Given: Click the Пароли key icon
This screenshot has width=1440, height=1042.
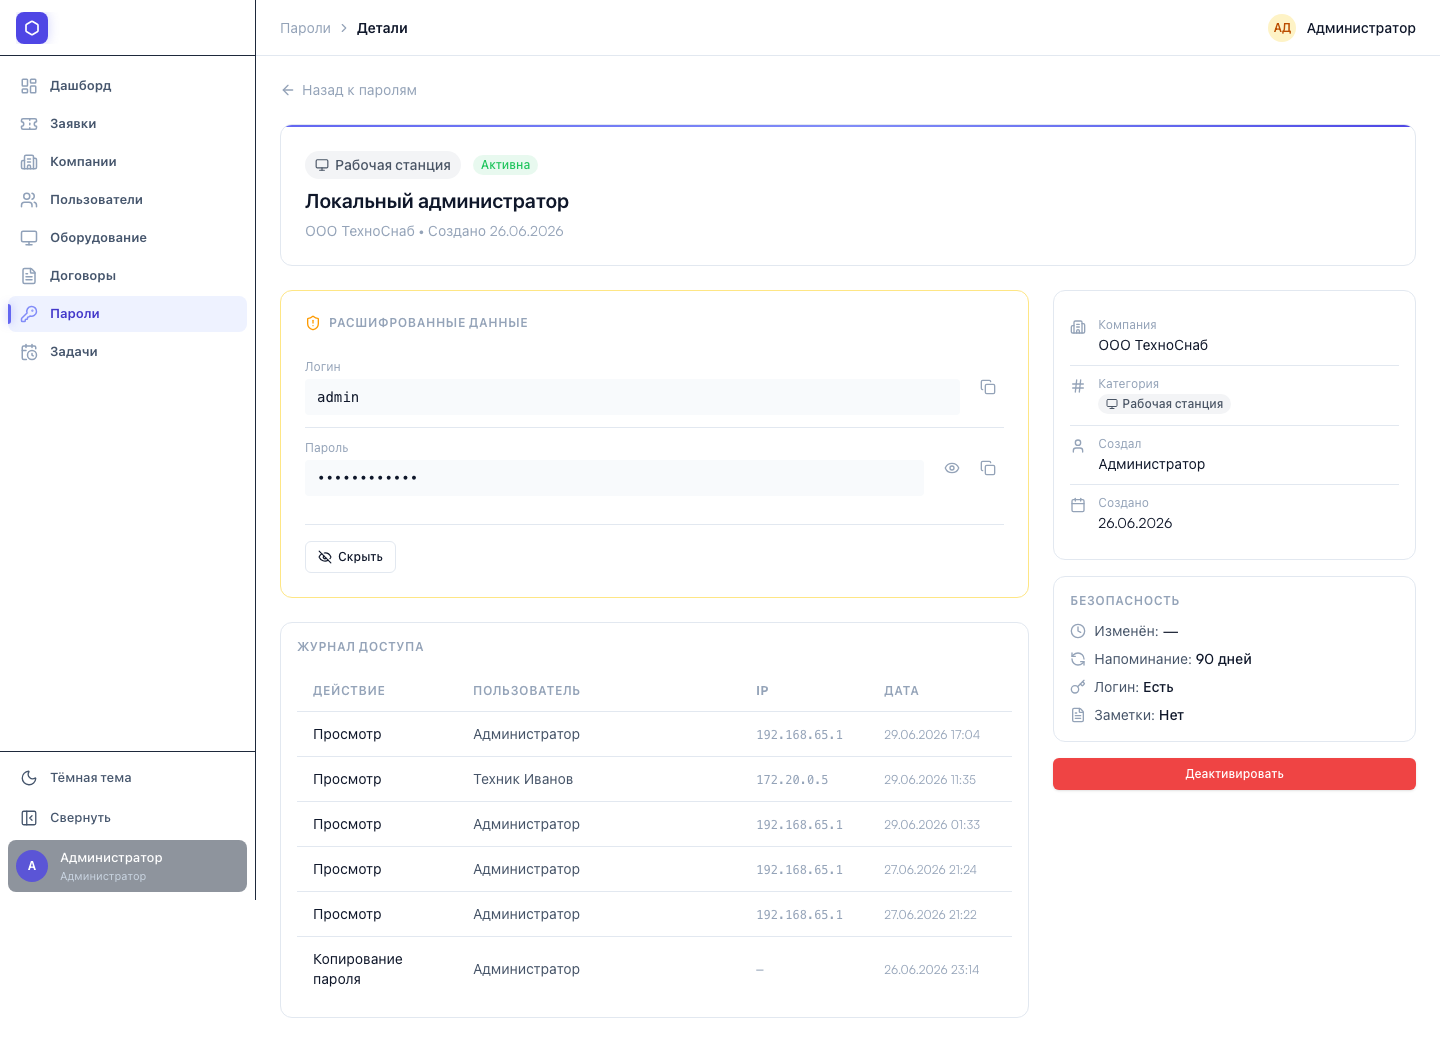Looking at the screenshot, I should point(29,314).
